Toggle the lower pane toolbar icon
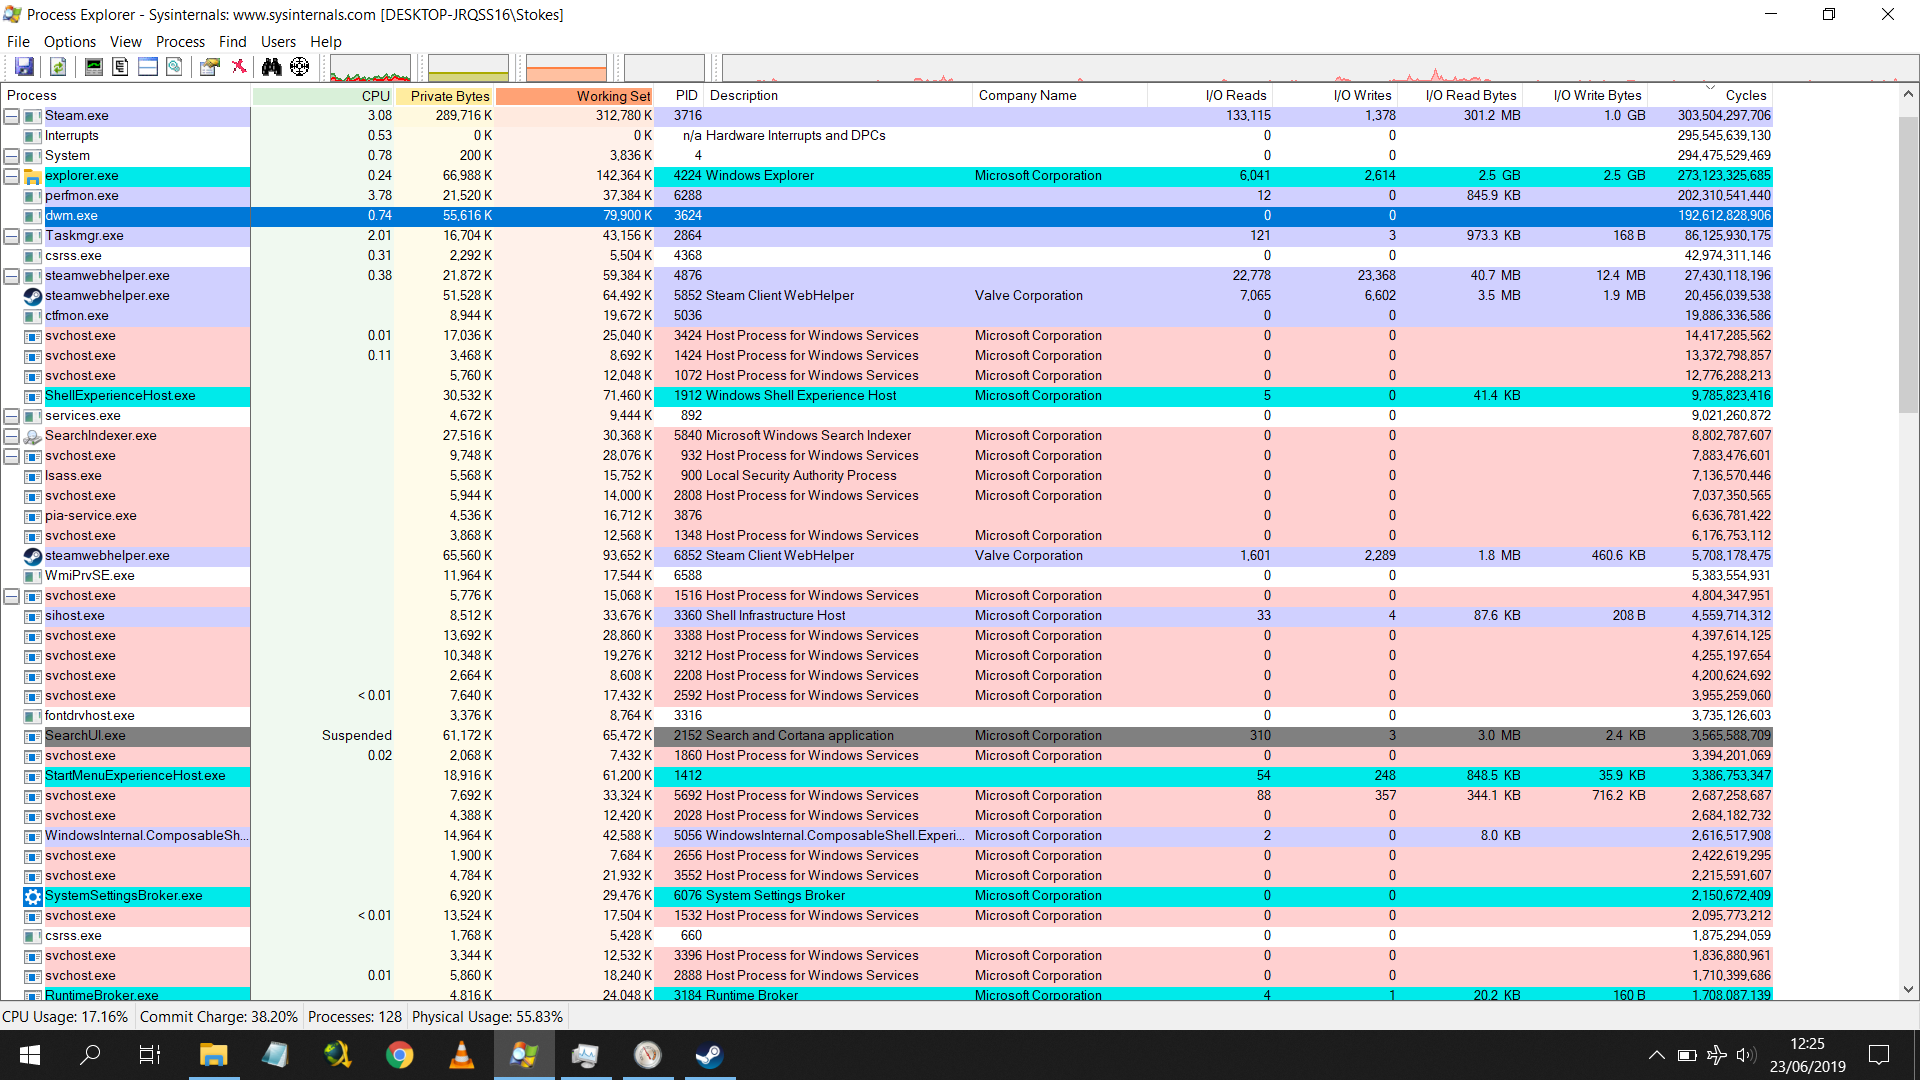Screen dimensions: 1920x1080 [x=147, y=67]
